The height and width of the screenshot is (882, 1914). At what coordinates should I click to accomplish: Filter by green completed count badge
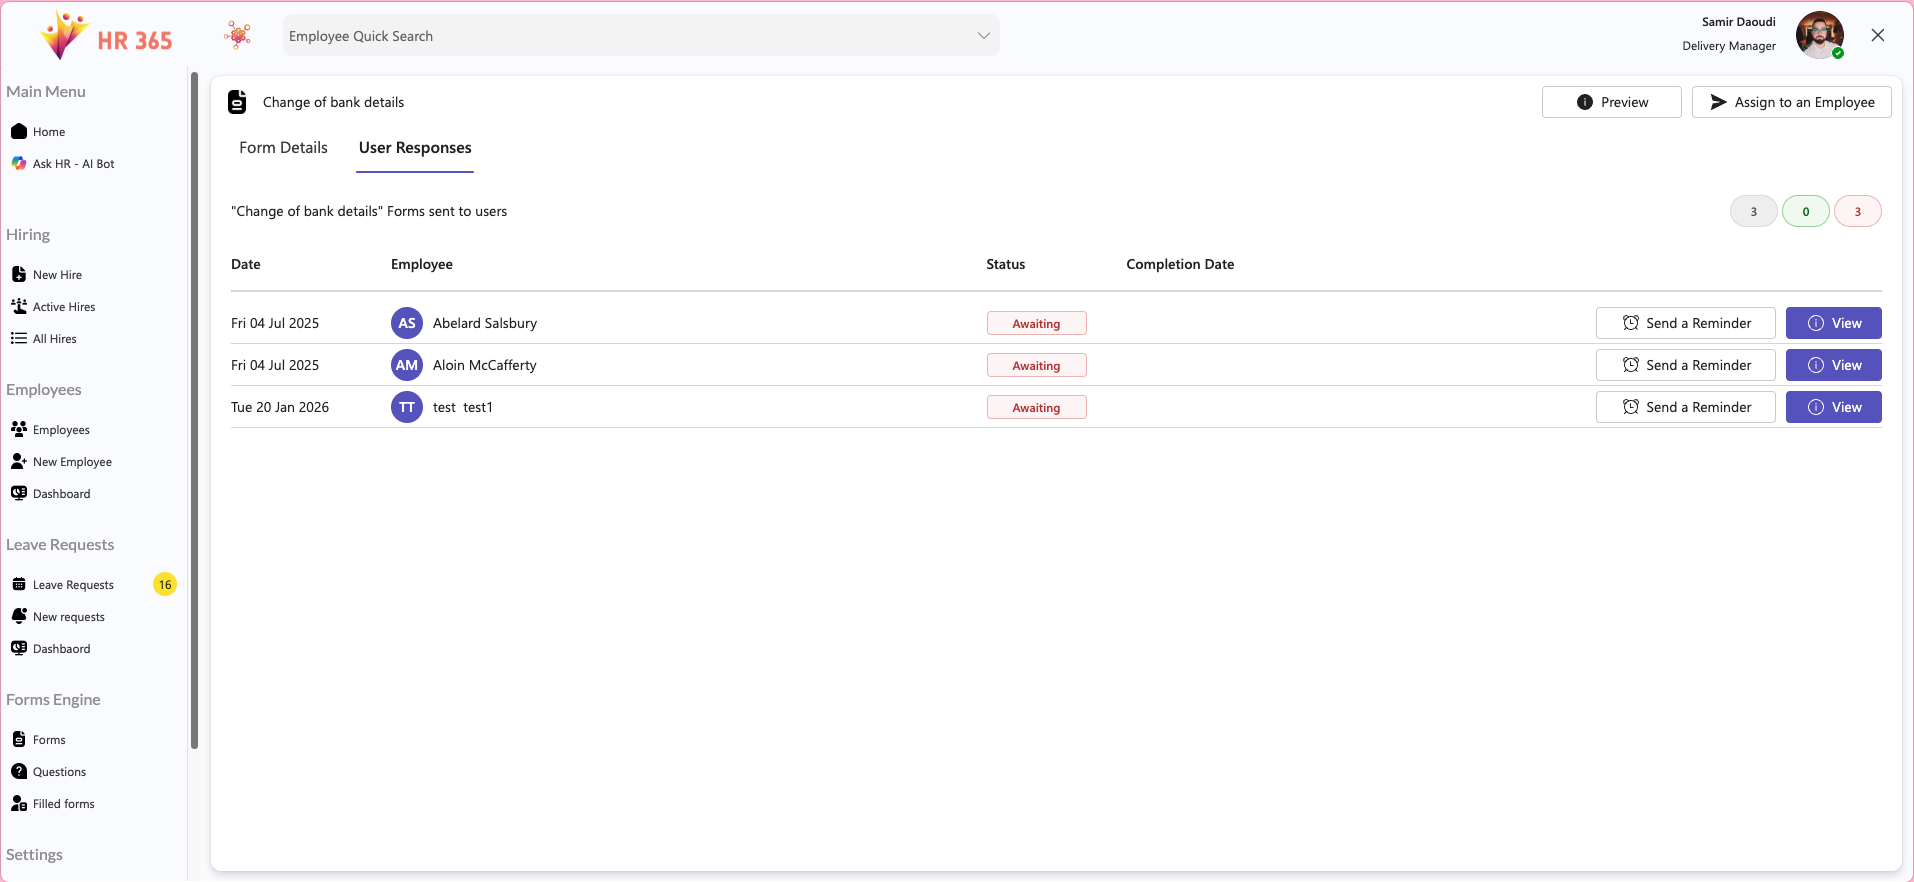(x=1805, y=211)
